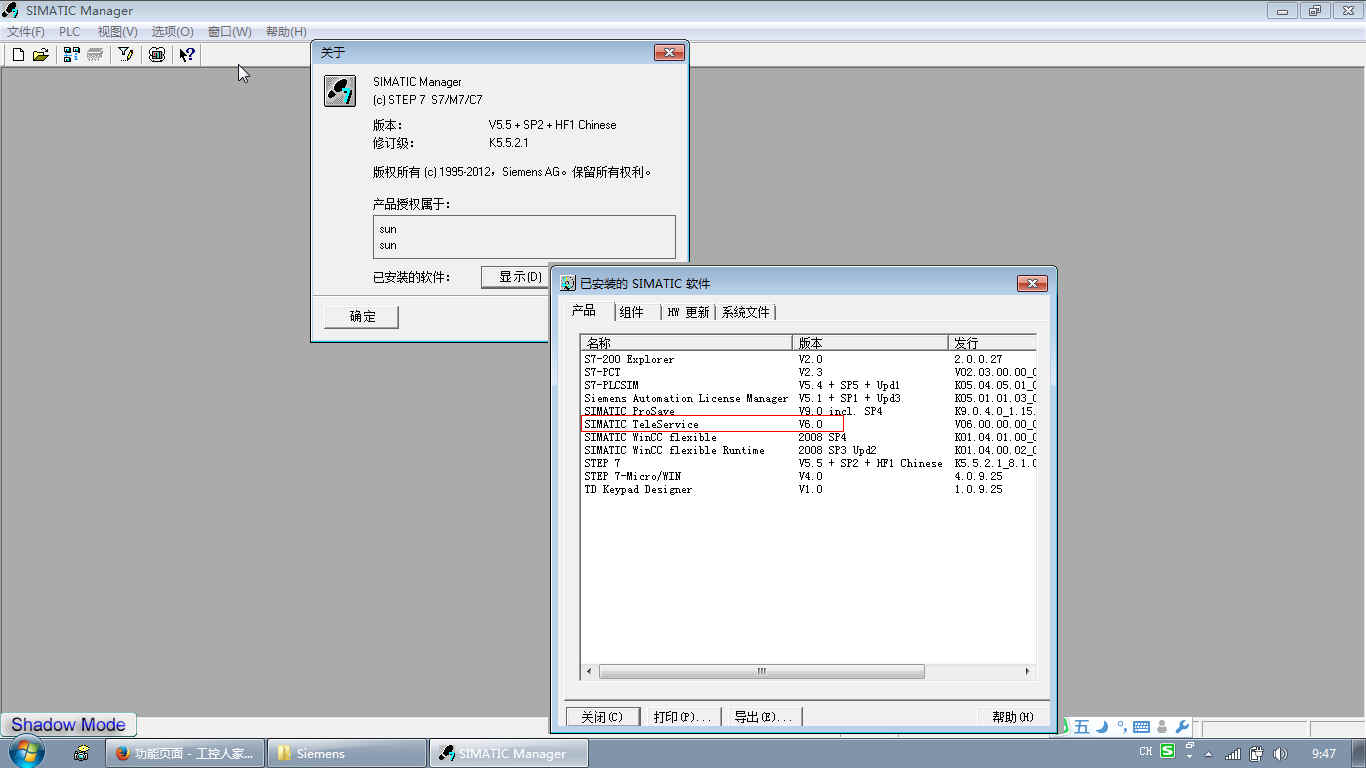The height and width of the screenshot is (768, 1366).
Task: Click the filter edit toolbar icon
Action: 126,55
